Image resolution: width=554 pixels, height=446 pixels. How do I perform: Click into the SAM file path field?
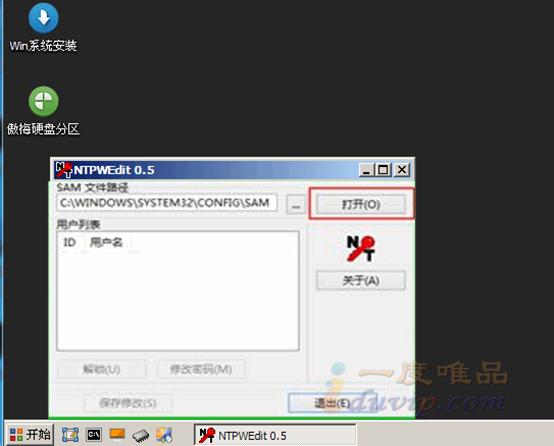(167, 203)
